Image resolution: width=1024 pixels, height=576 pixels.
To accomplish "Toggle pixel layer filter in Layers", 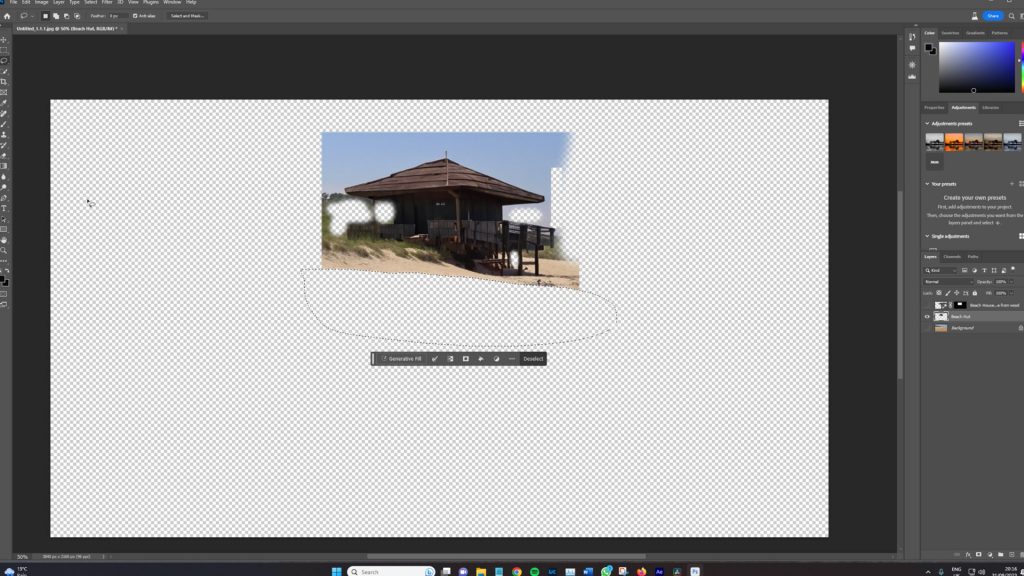I will tap(965, 270).
